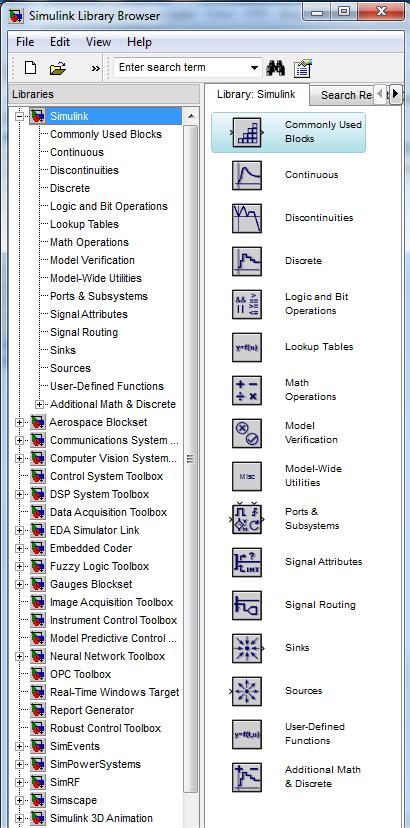Switch to the Library: Simulink tab
Image resolution: width=410 pixels, height=828 pixels.
256,95
